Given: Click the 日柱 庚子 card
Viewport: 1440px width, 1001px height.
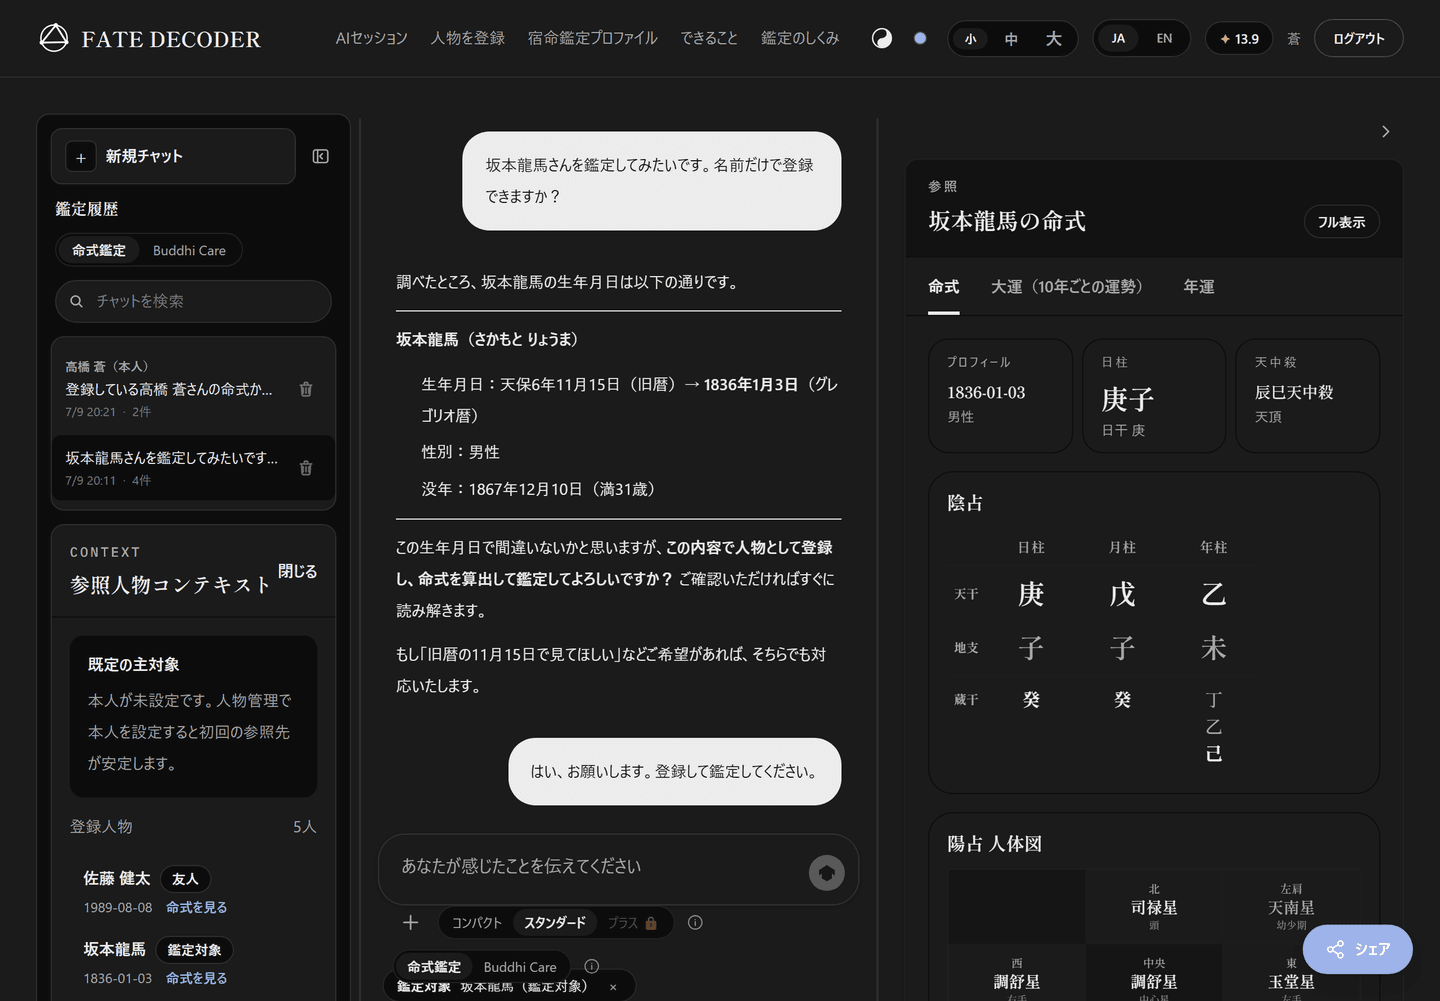Looking at the screenshot, I should tap(1154, 396).
